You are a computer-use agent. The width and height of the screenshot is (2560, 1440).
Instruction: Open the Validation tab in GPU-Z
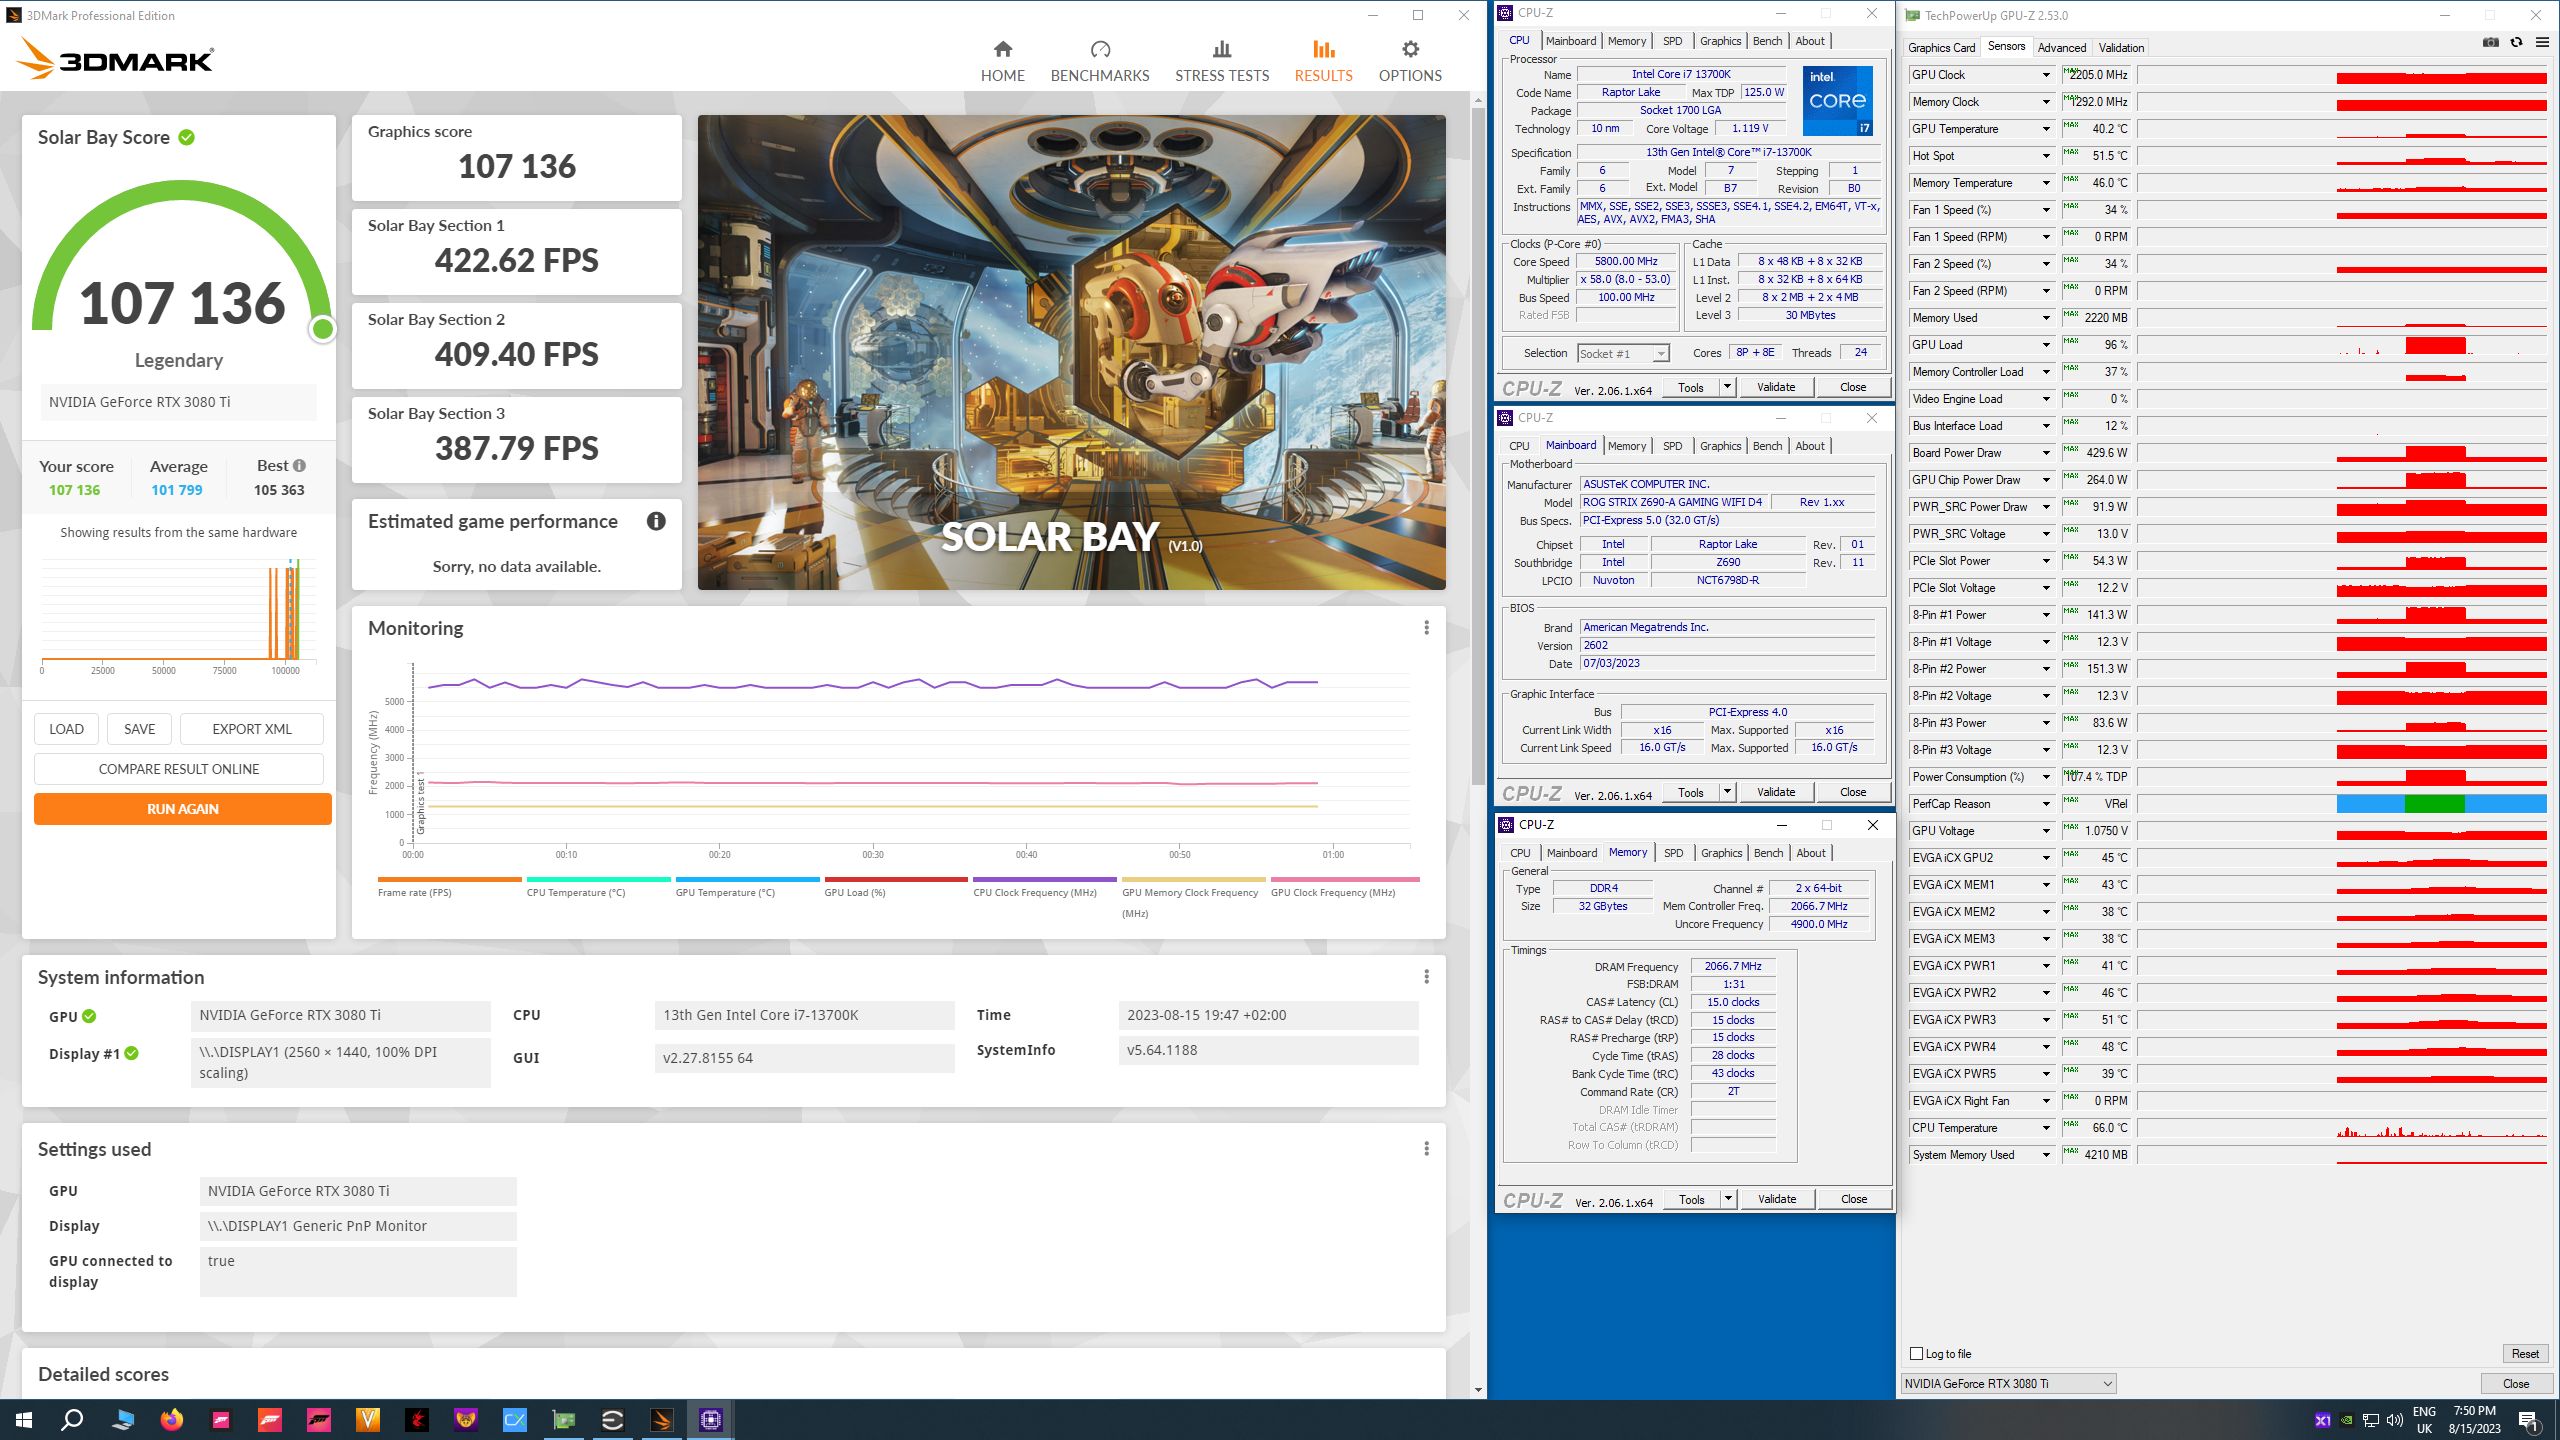(x=2121, y=48)
